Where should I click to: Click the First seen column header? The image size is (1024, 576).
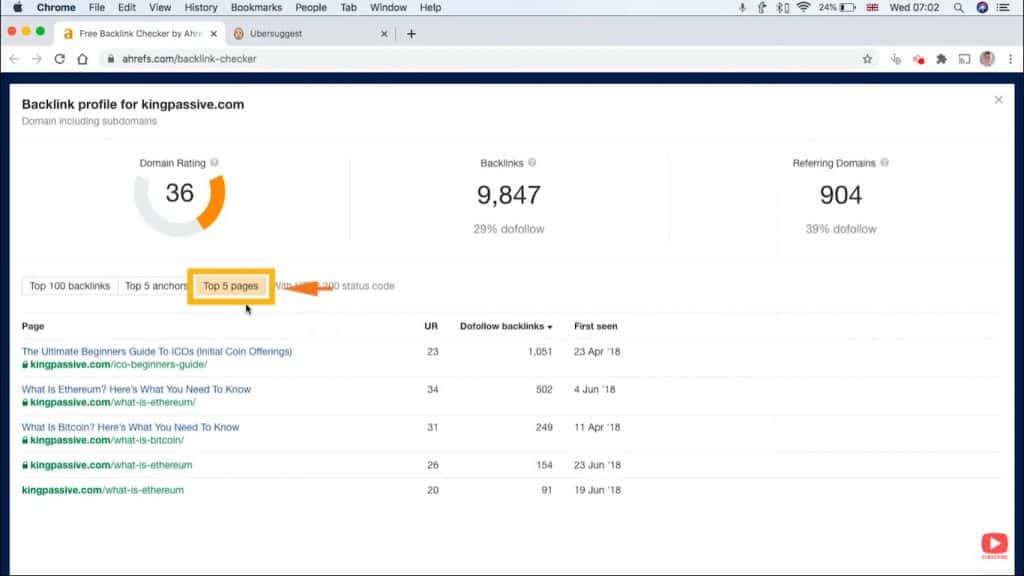[x=596, y=326]
